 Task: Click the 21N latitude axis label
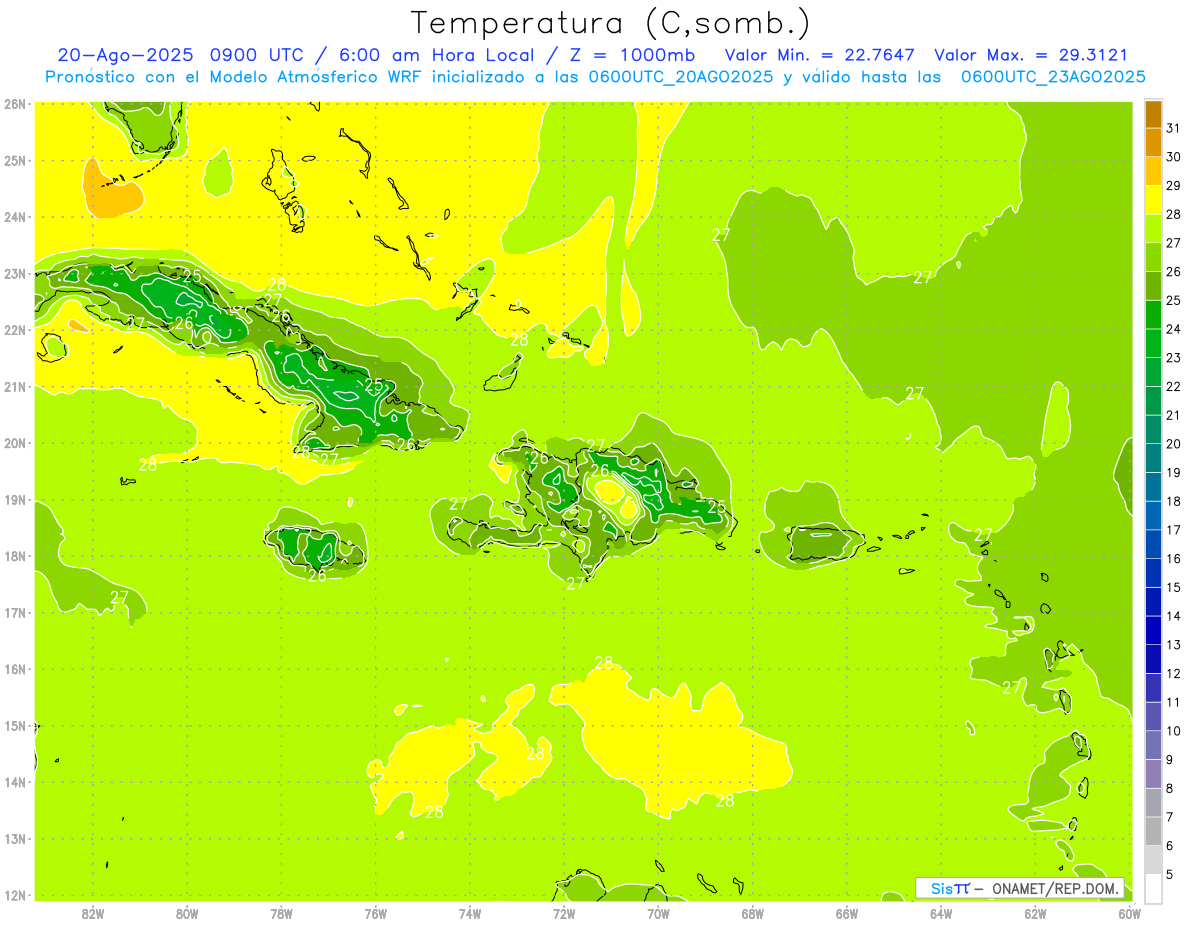coord(14,386)
